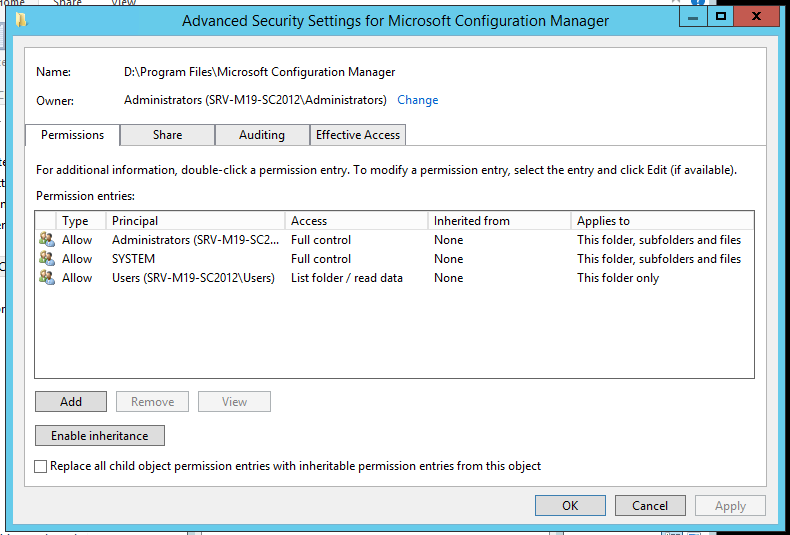Click the folder icon in title bar
Viewport: 790px width, 535px height.
click(21, 21)
